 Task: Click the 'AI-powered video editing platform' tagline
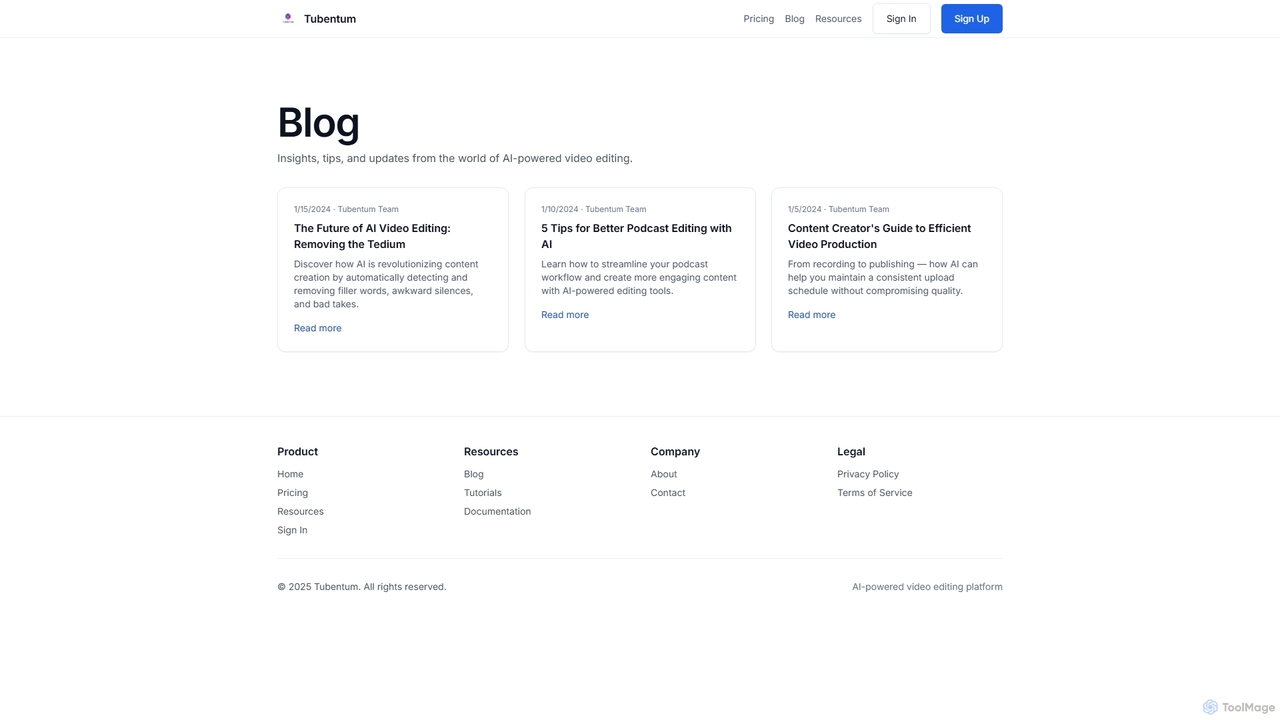927,587
